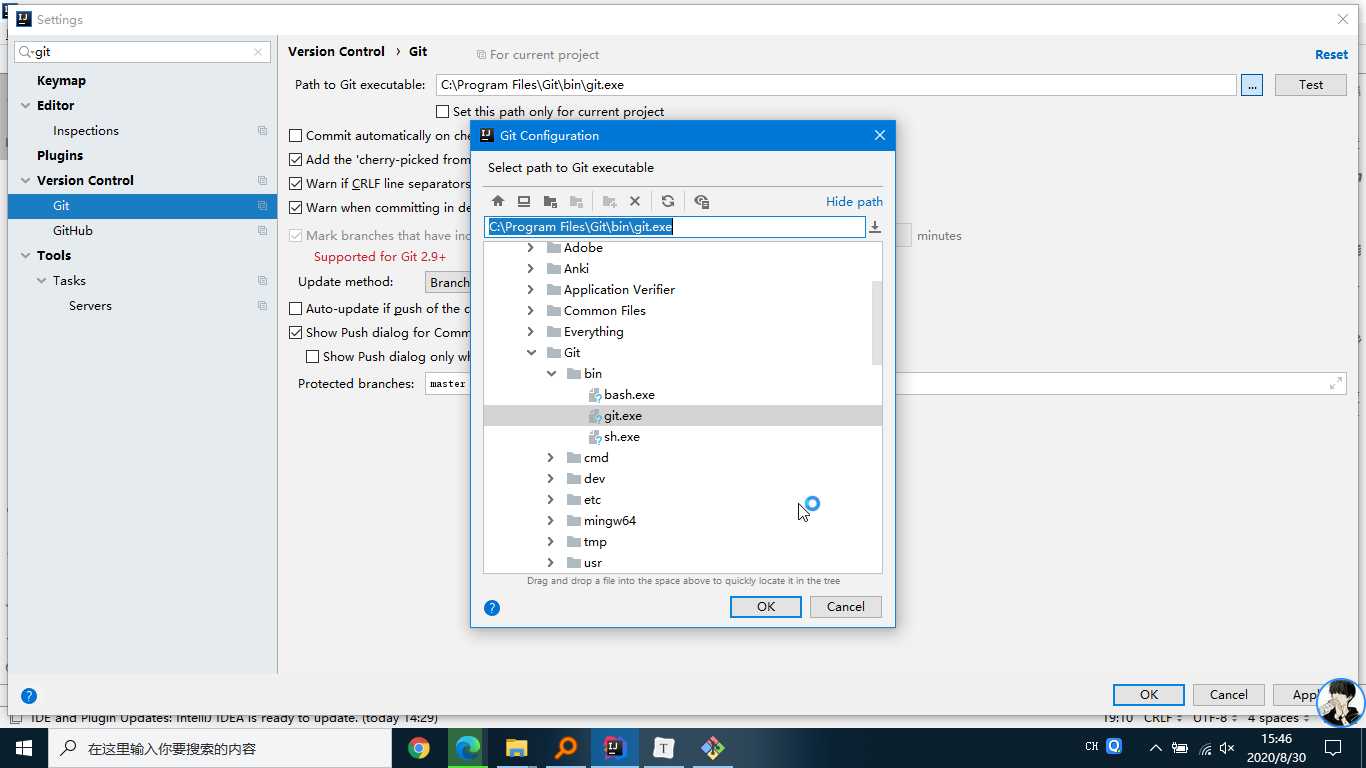Open browse (...) button for Git path
The height and width of the screenshot is (768, 1366).
(x=1252, y=85)
